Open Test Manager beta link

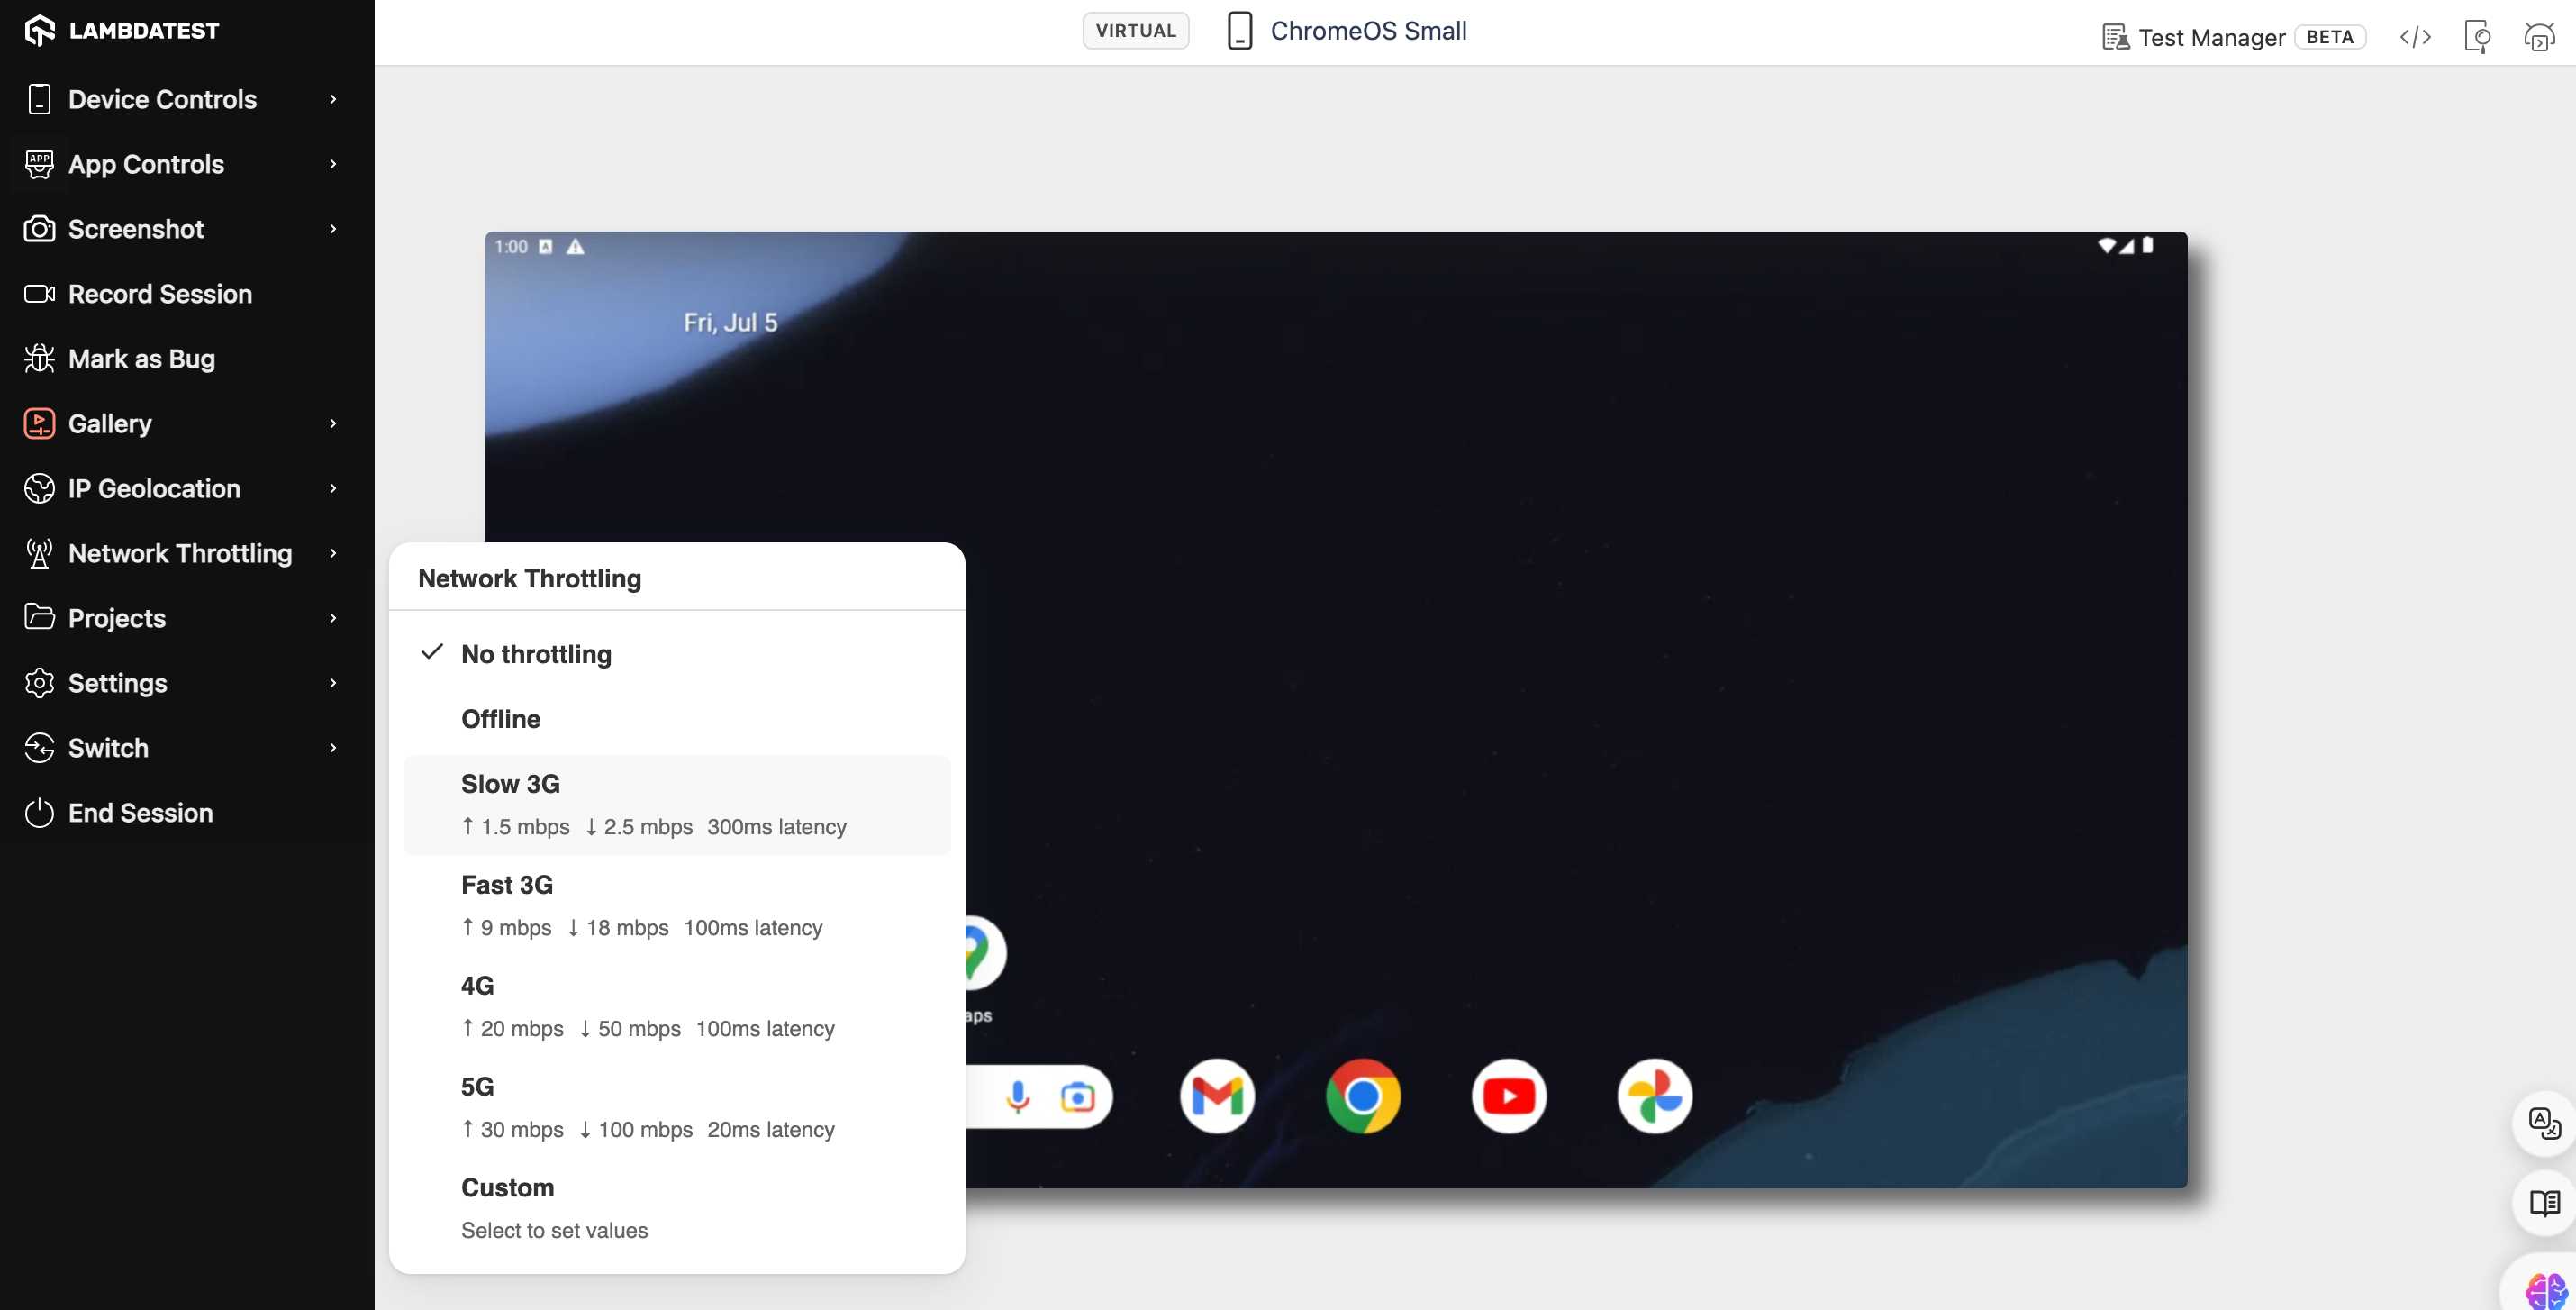(x=2211, y=37)
